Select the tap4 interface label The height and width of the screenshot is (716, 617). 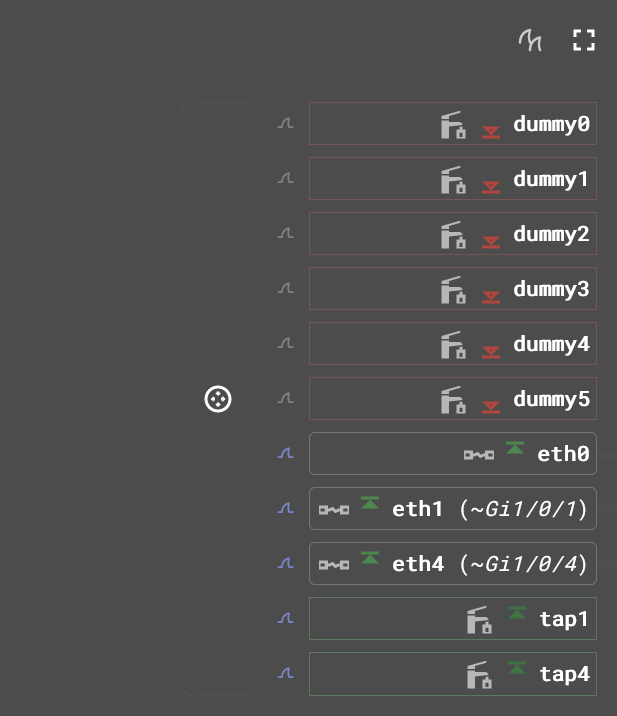point(564,674)
